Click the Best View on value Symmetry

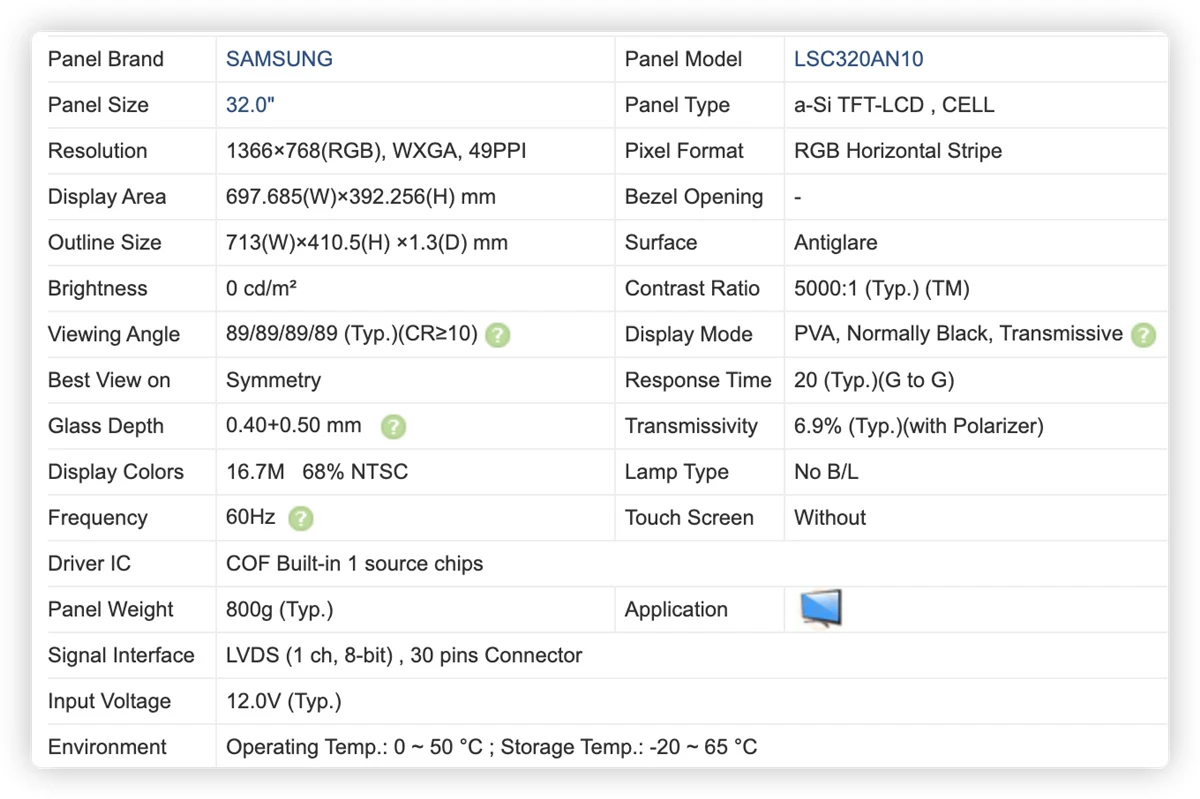(273, 381)
